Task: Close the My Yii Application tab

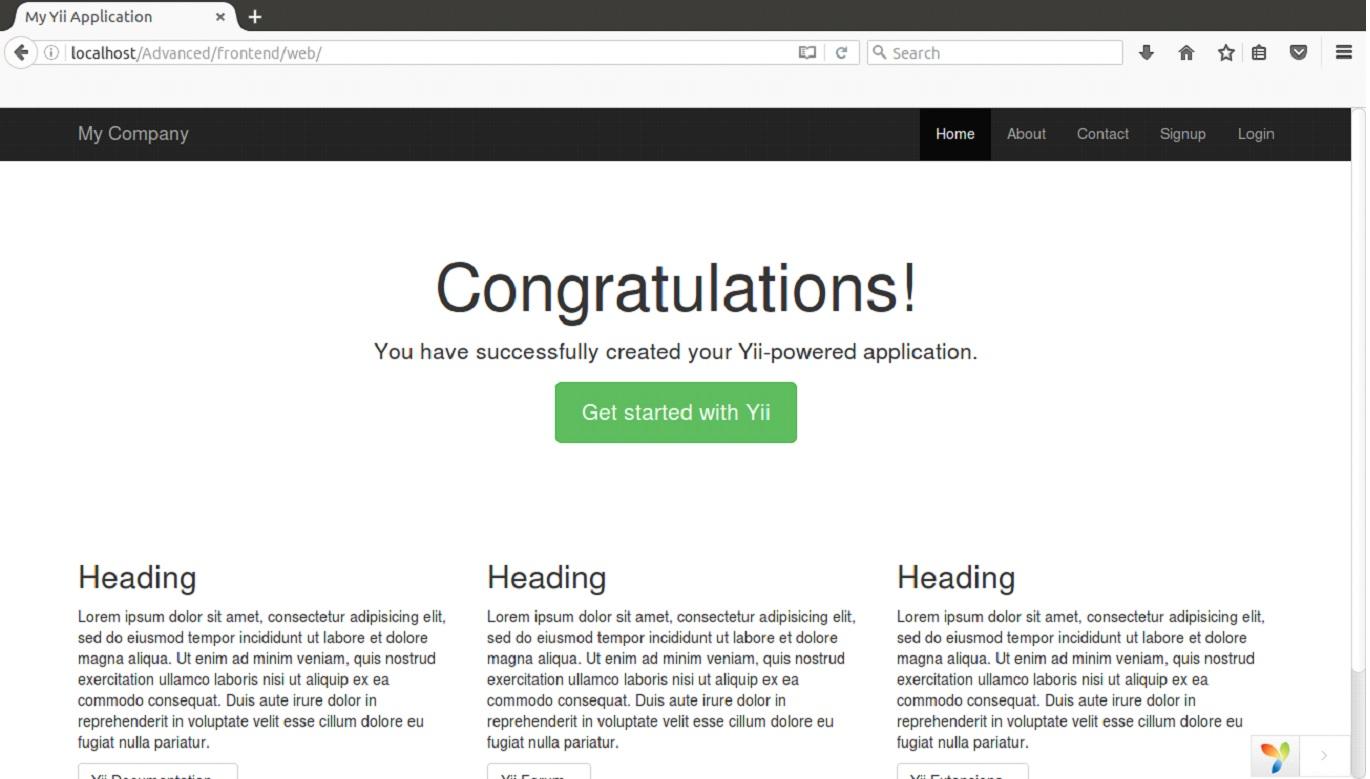Action: pyautogui.click(x=220, y=17)
